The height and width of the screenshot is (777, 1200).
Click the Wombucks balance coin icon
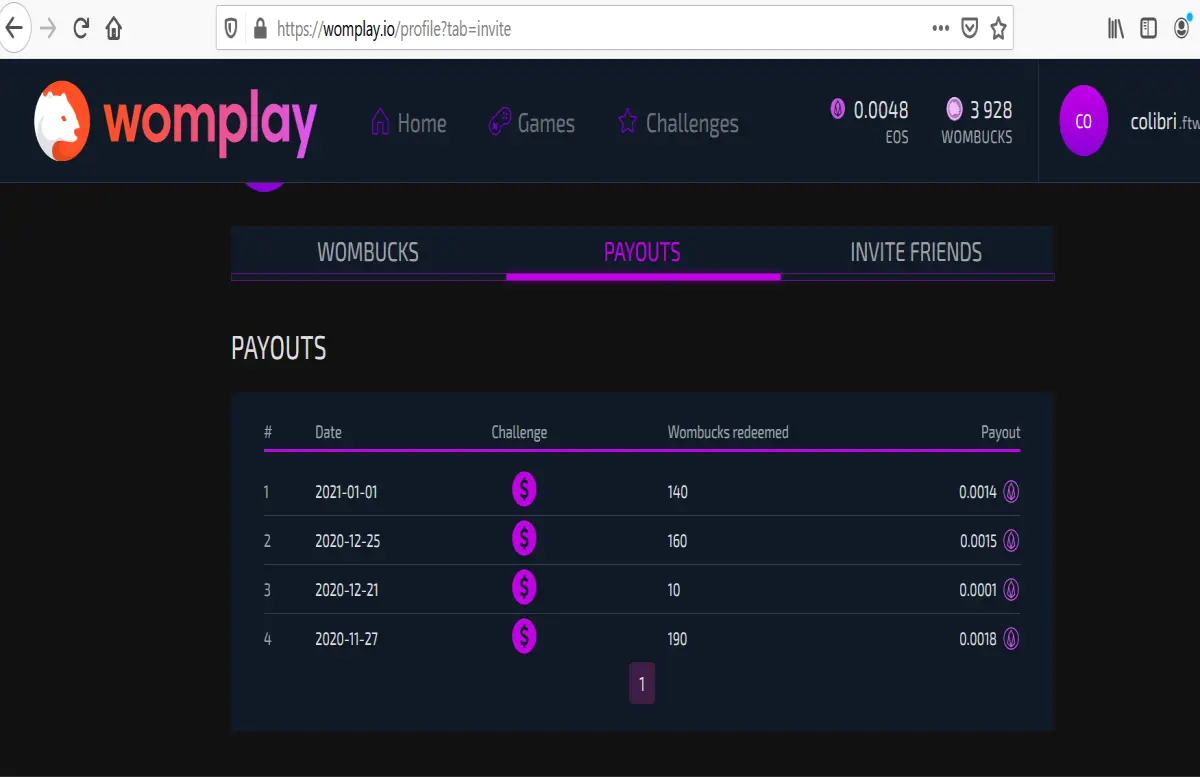click(954, 109)
